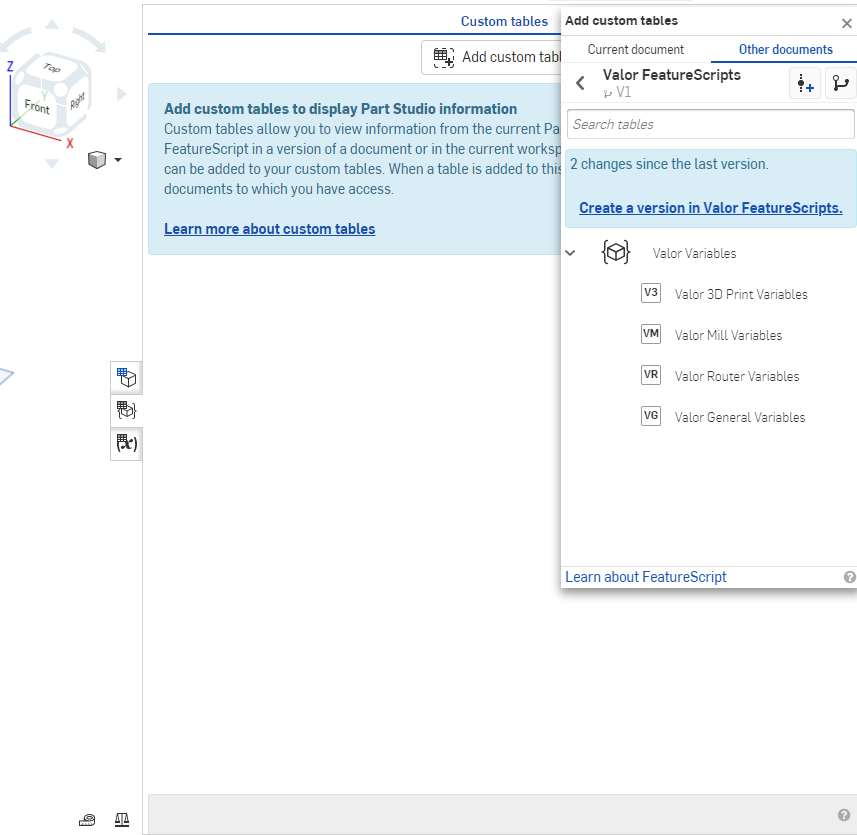Click the create version icon button
The width and height of the screenshot is (857, 835).
tap(805, 84)
